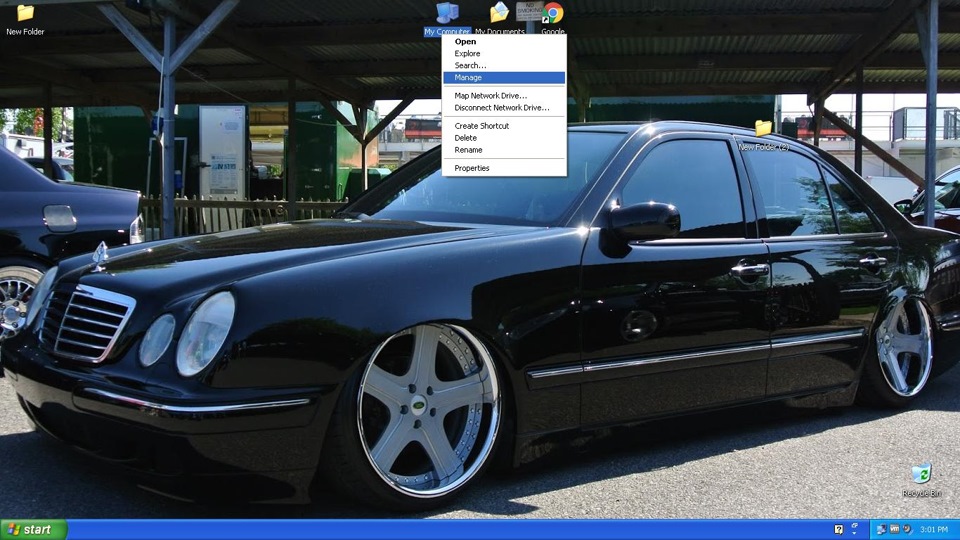Click the taskbar clock showing 3:01 PM
The image size is (960, 540).
click(x=934, y=529)
